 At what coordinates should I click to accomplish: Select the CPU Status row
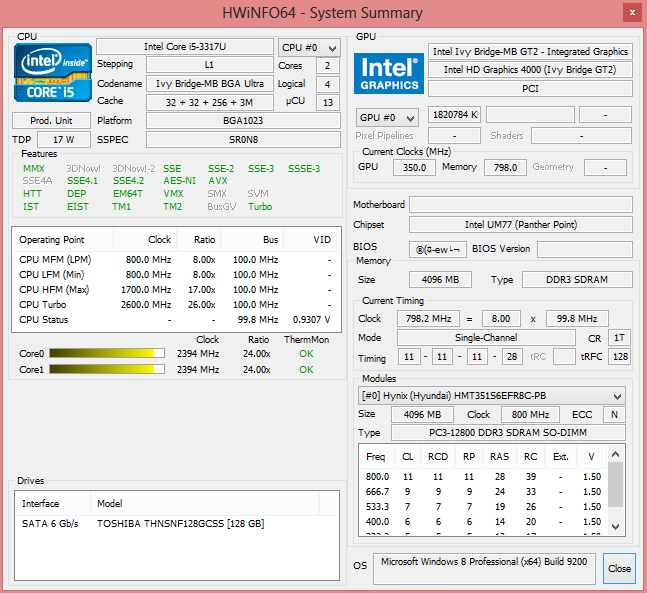click(x=175, y=319)
